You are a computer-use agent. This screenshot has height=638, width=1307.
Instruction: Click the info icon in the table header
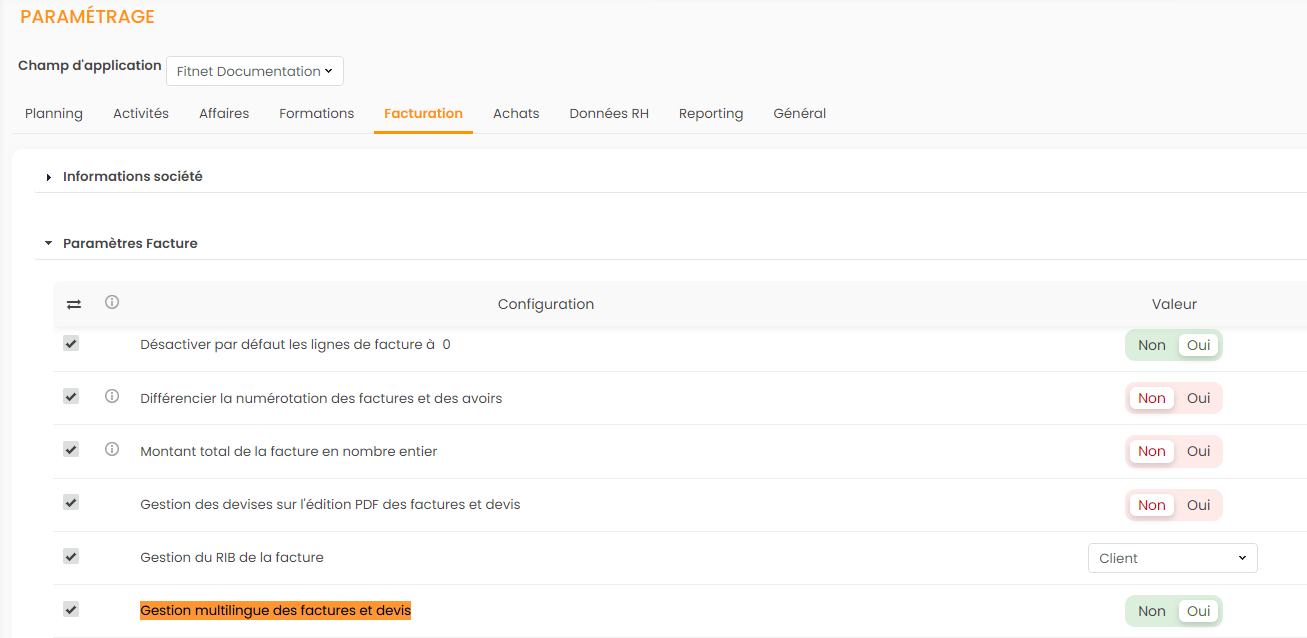112,302
